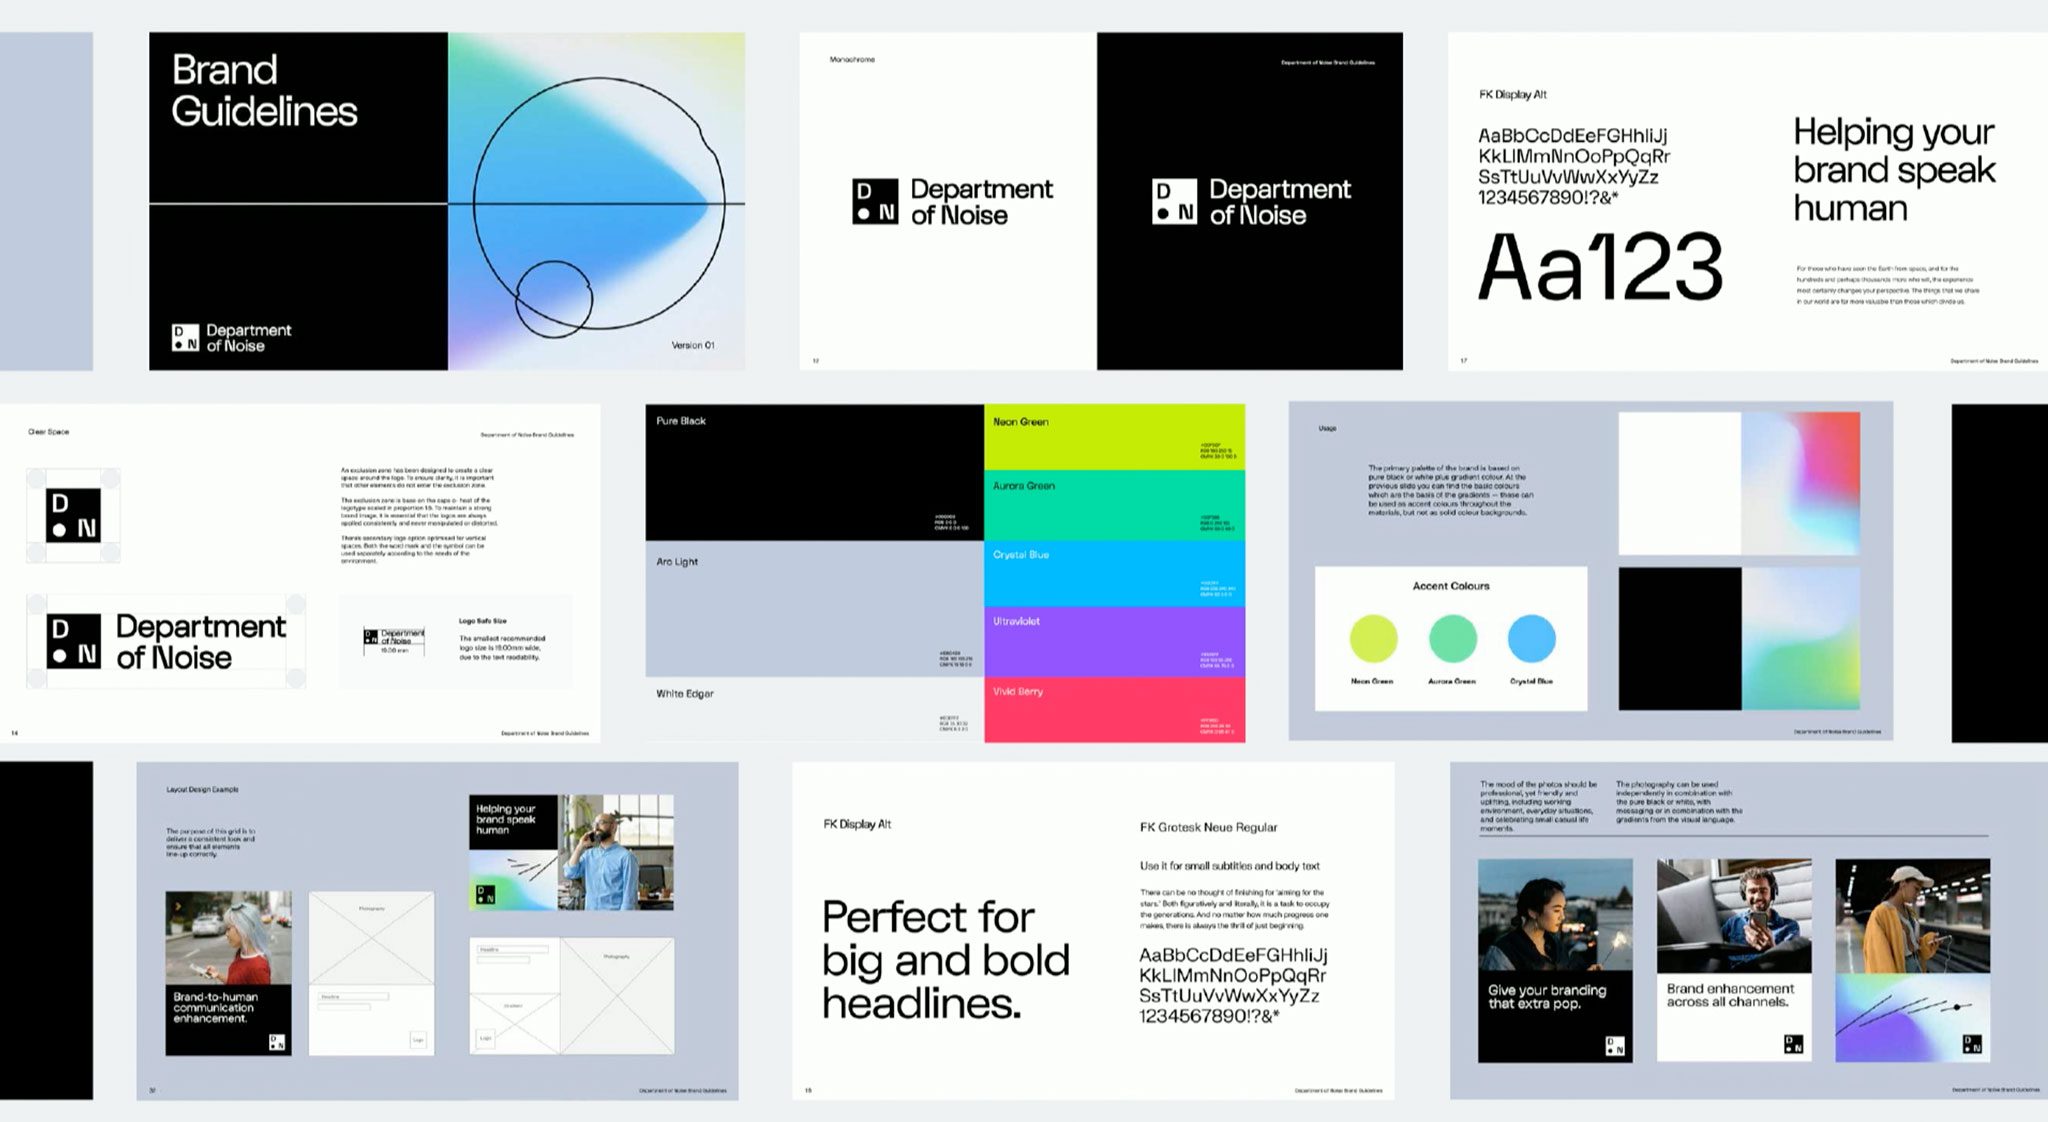Click the DN logo on the 'Give your branding' card
Image resolution: width=2048 pixels, height=1122 pixels.
1615,1046
